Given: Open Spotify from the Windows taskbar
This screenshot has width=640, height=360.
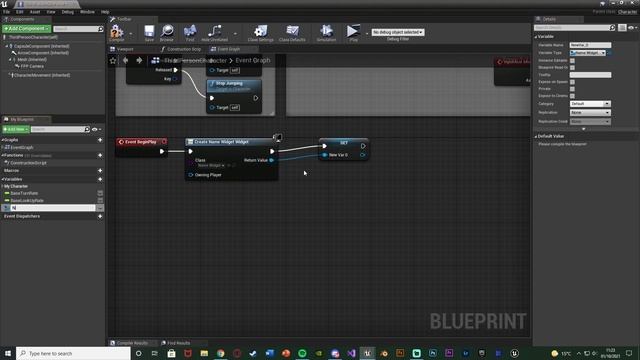Looking at the screenshot, I should coord(302,353).
